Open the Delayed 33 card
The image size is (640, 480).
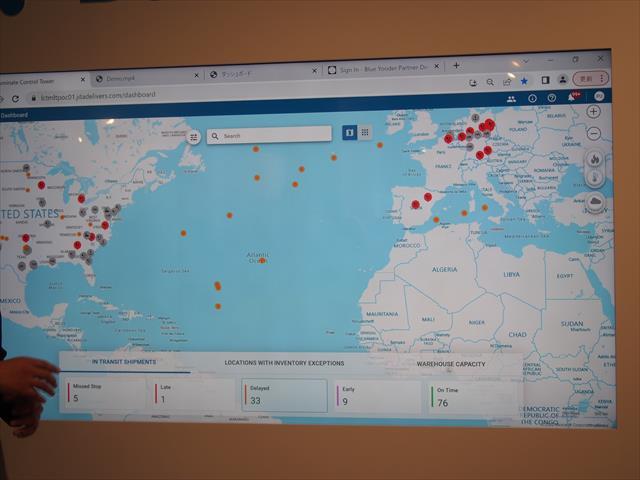[284, 395]
